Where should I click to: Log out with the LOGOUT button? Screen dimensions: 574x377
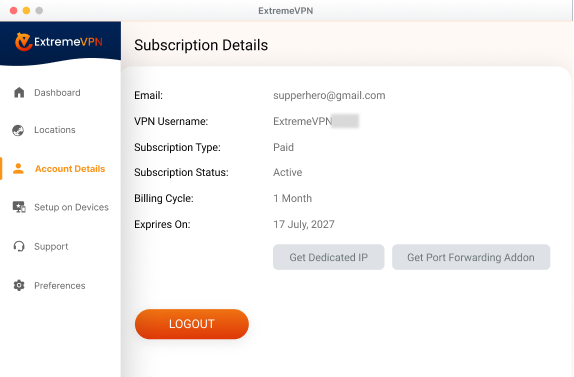(192, 324)
